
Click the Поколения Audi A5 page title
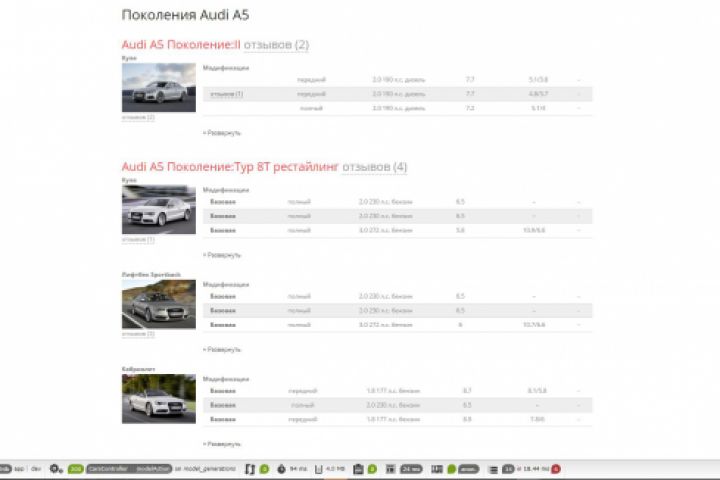[186, 15]
